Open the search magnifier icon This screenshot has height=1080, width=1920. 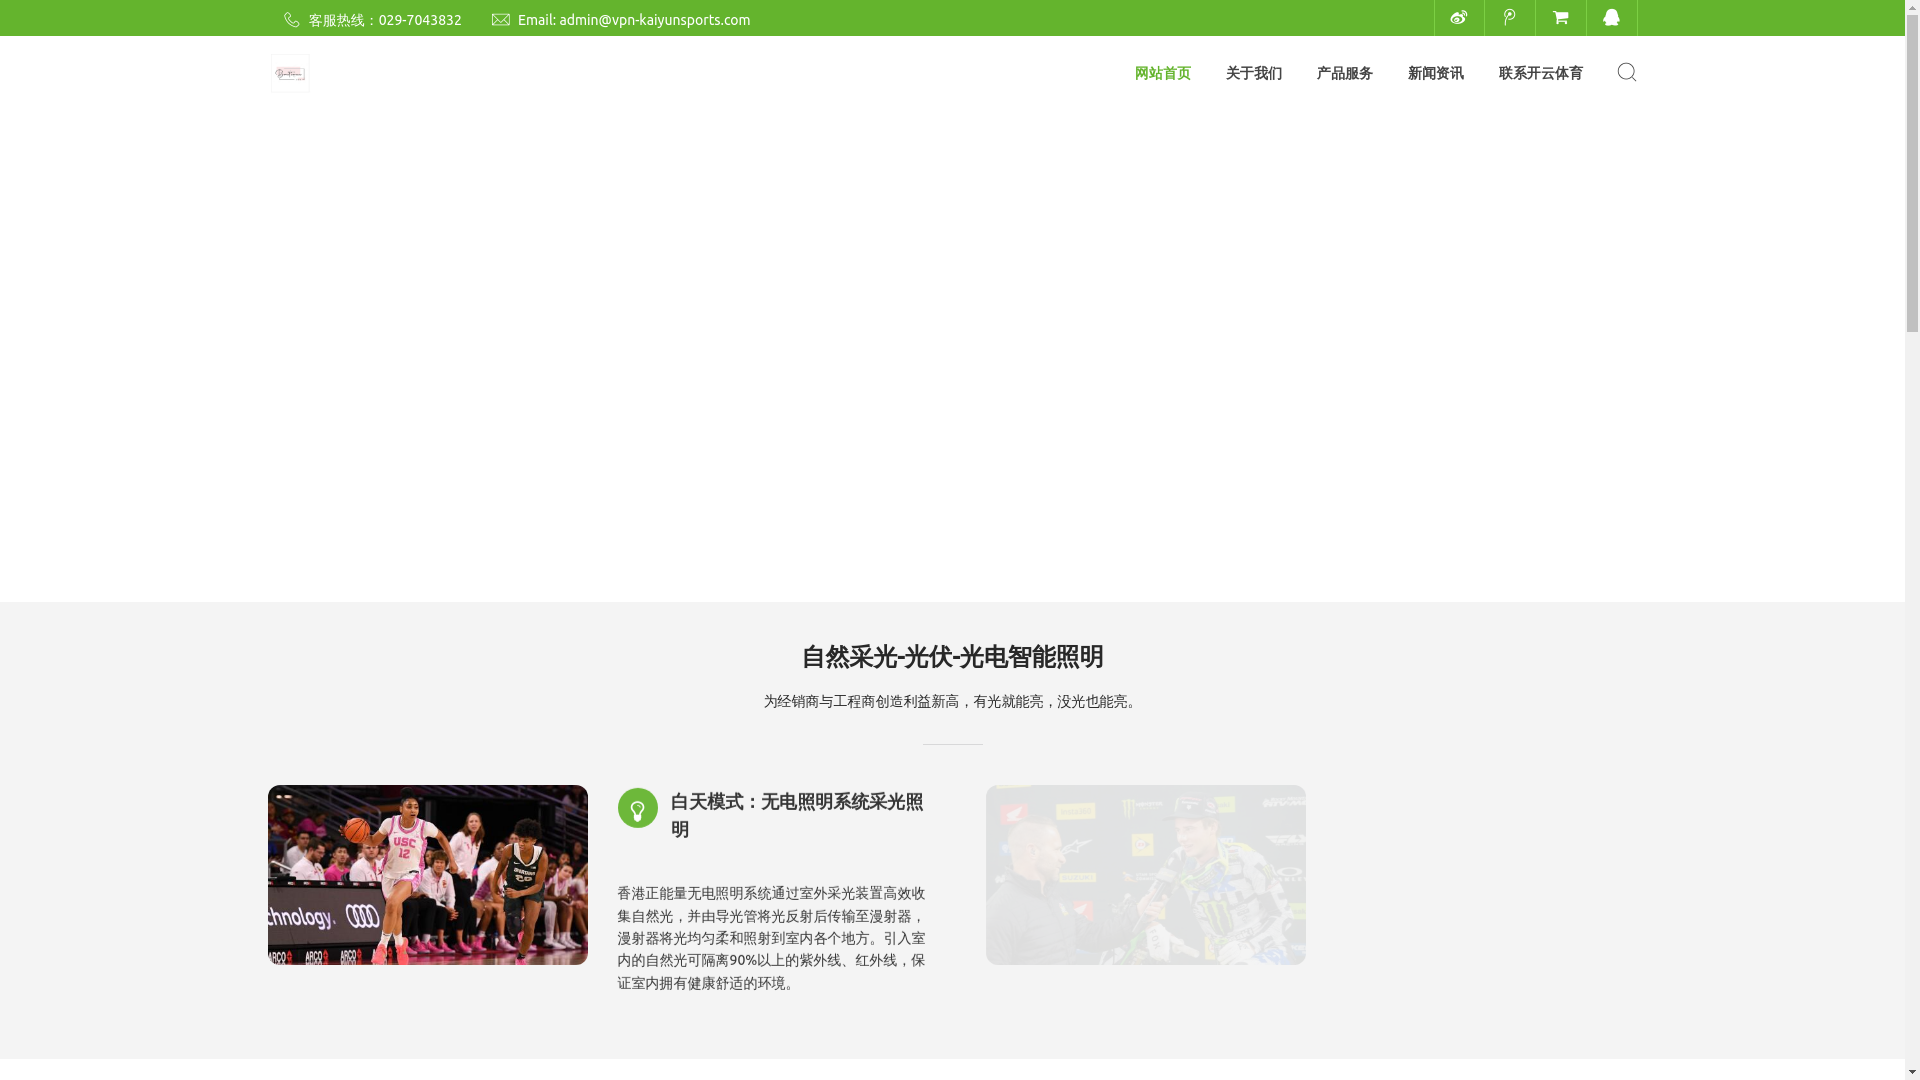coord(1627,72)
